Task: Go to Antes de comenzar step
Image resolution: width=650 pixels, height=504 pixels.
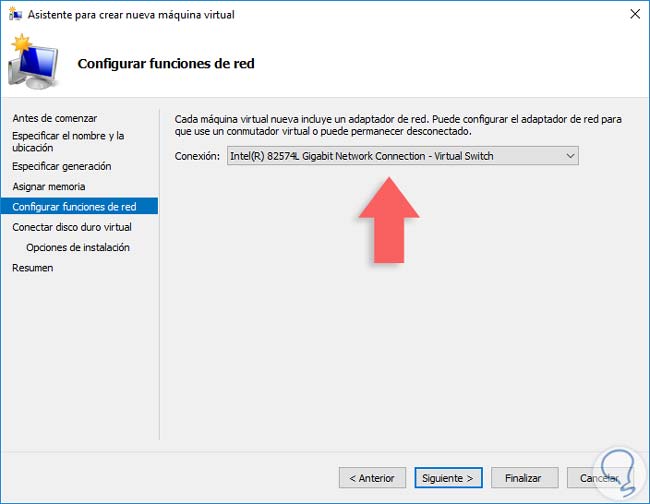Action: click(x=55, y=118)
